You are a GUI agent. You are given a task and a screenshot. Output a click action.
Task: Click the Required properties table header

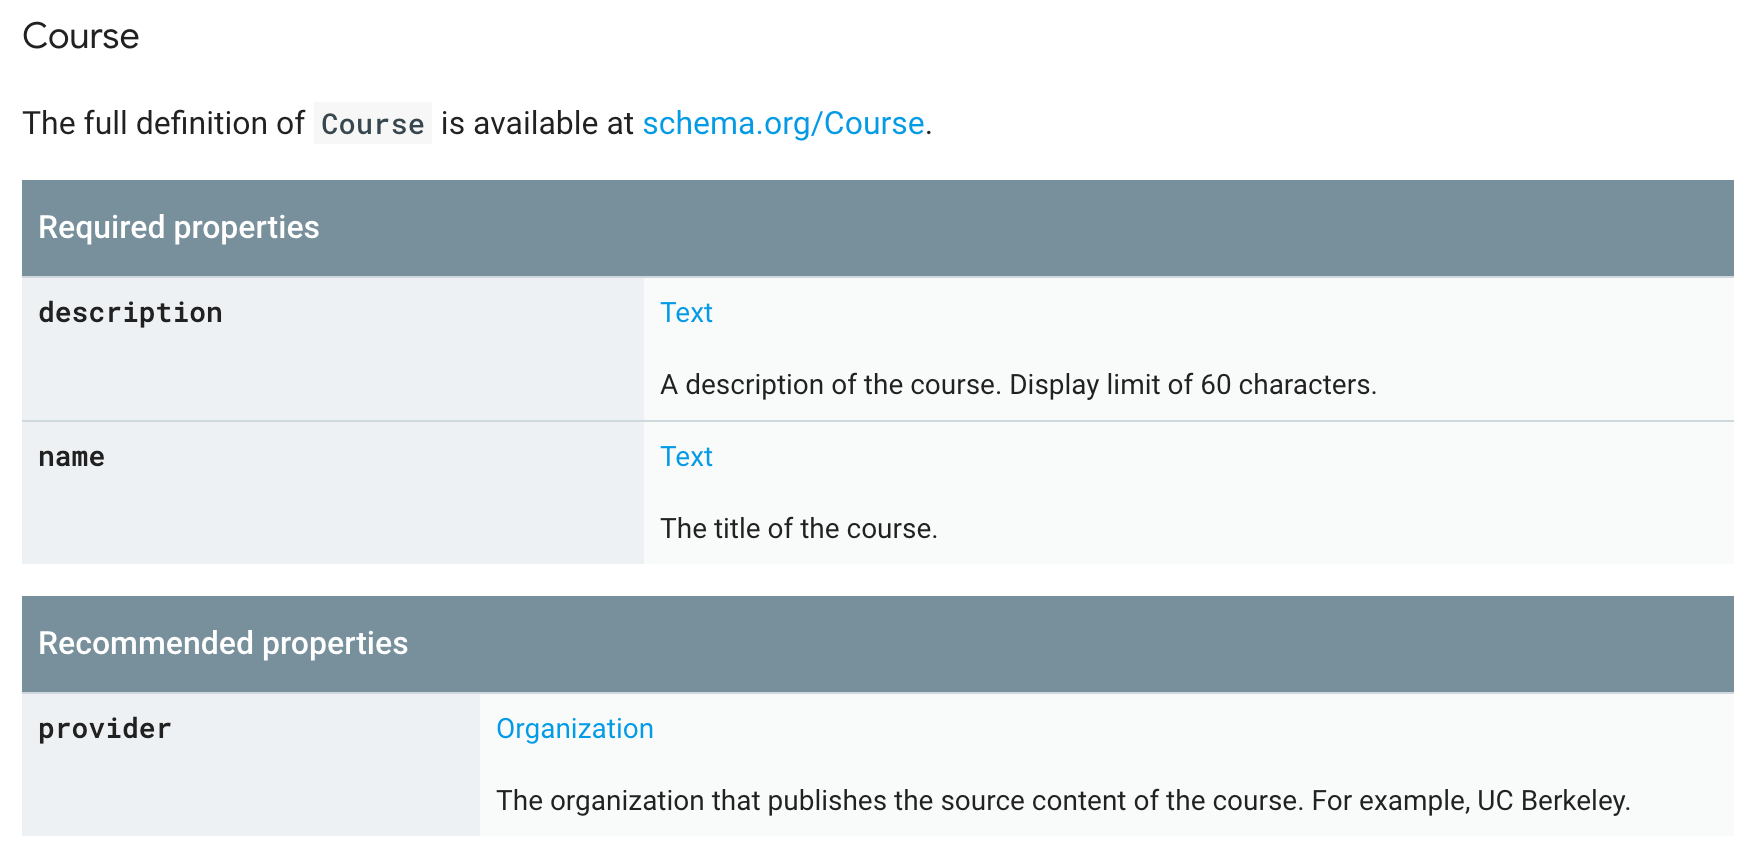click(x=179, y=228)
